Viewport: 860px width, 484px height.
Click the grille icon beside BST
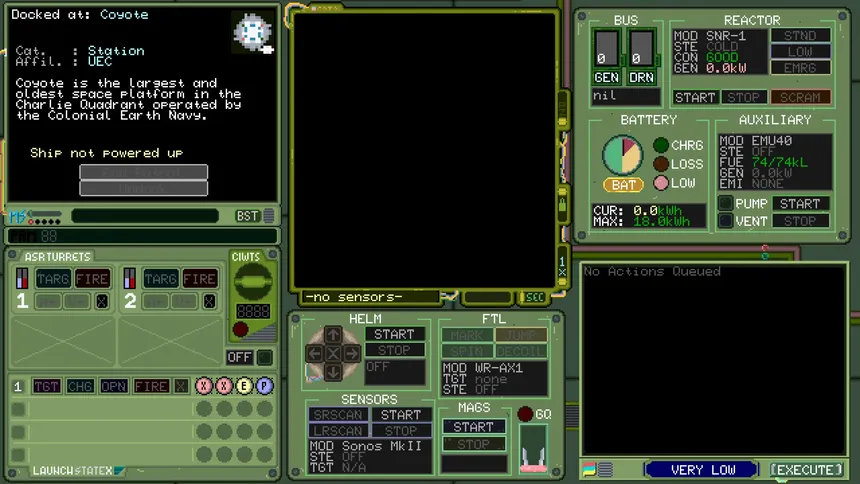[269, 216]
